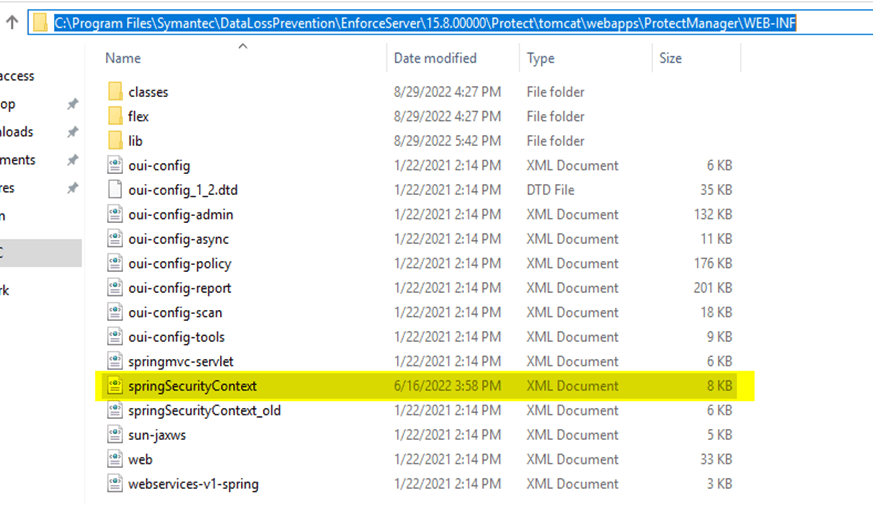The height and width of the screenshot is (505, 873).
Task: Sort files by Size column header
Action: pyautogui.click(x=670, y=59)
